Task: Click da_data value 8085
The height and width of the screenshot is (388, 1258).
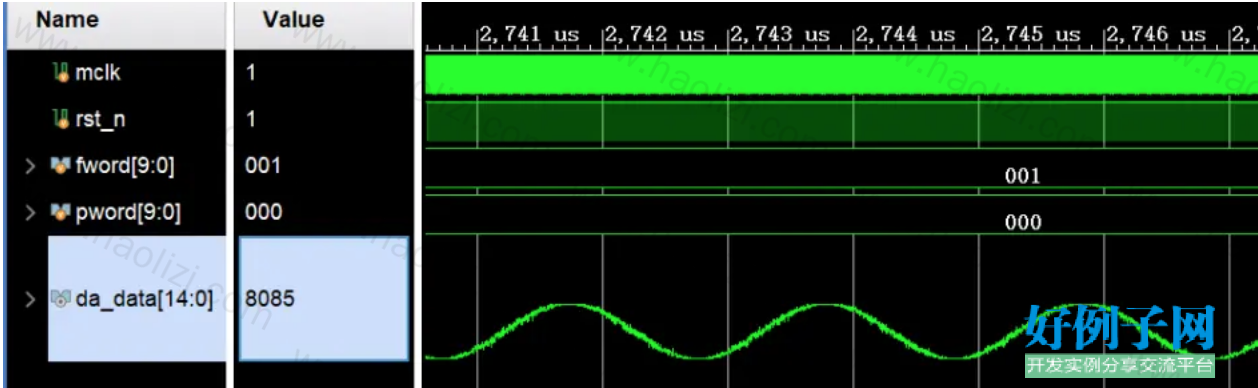Action: [x=269, y=298]
